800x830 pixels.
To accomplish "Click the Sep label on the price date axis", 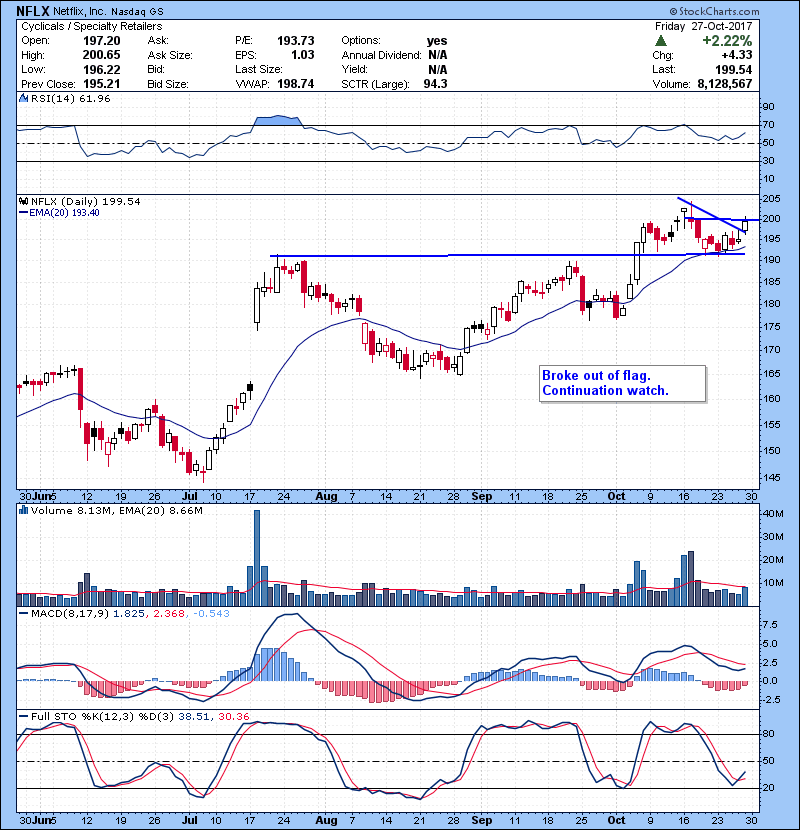I will click(481, 497).
